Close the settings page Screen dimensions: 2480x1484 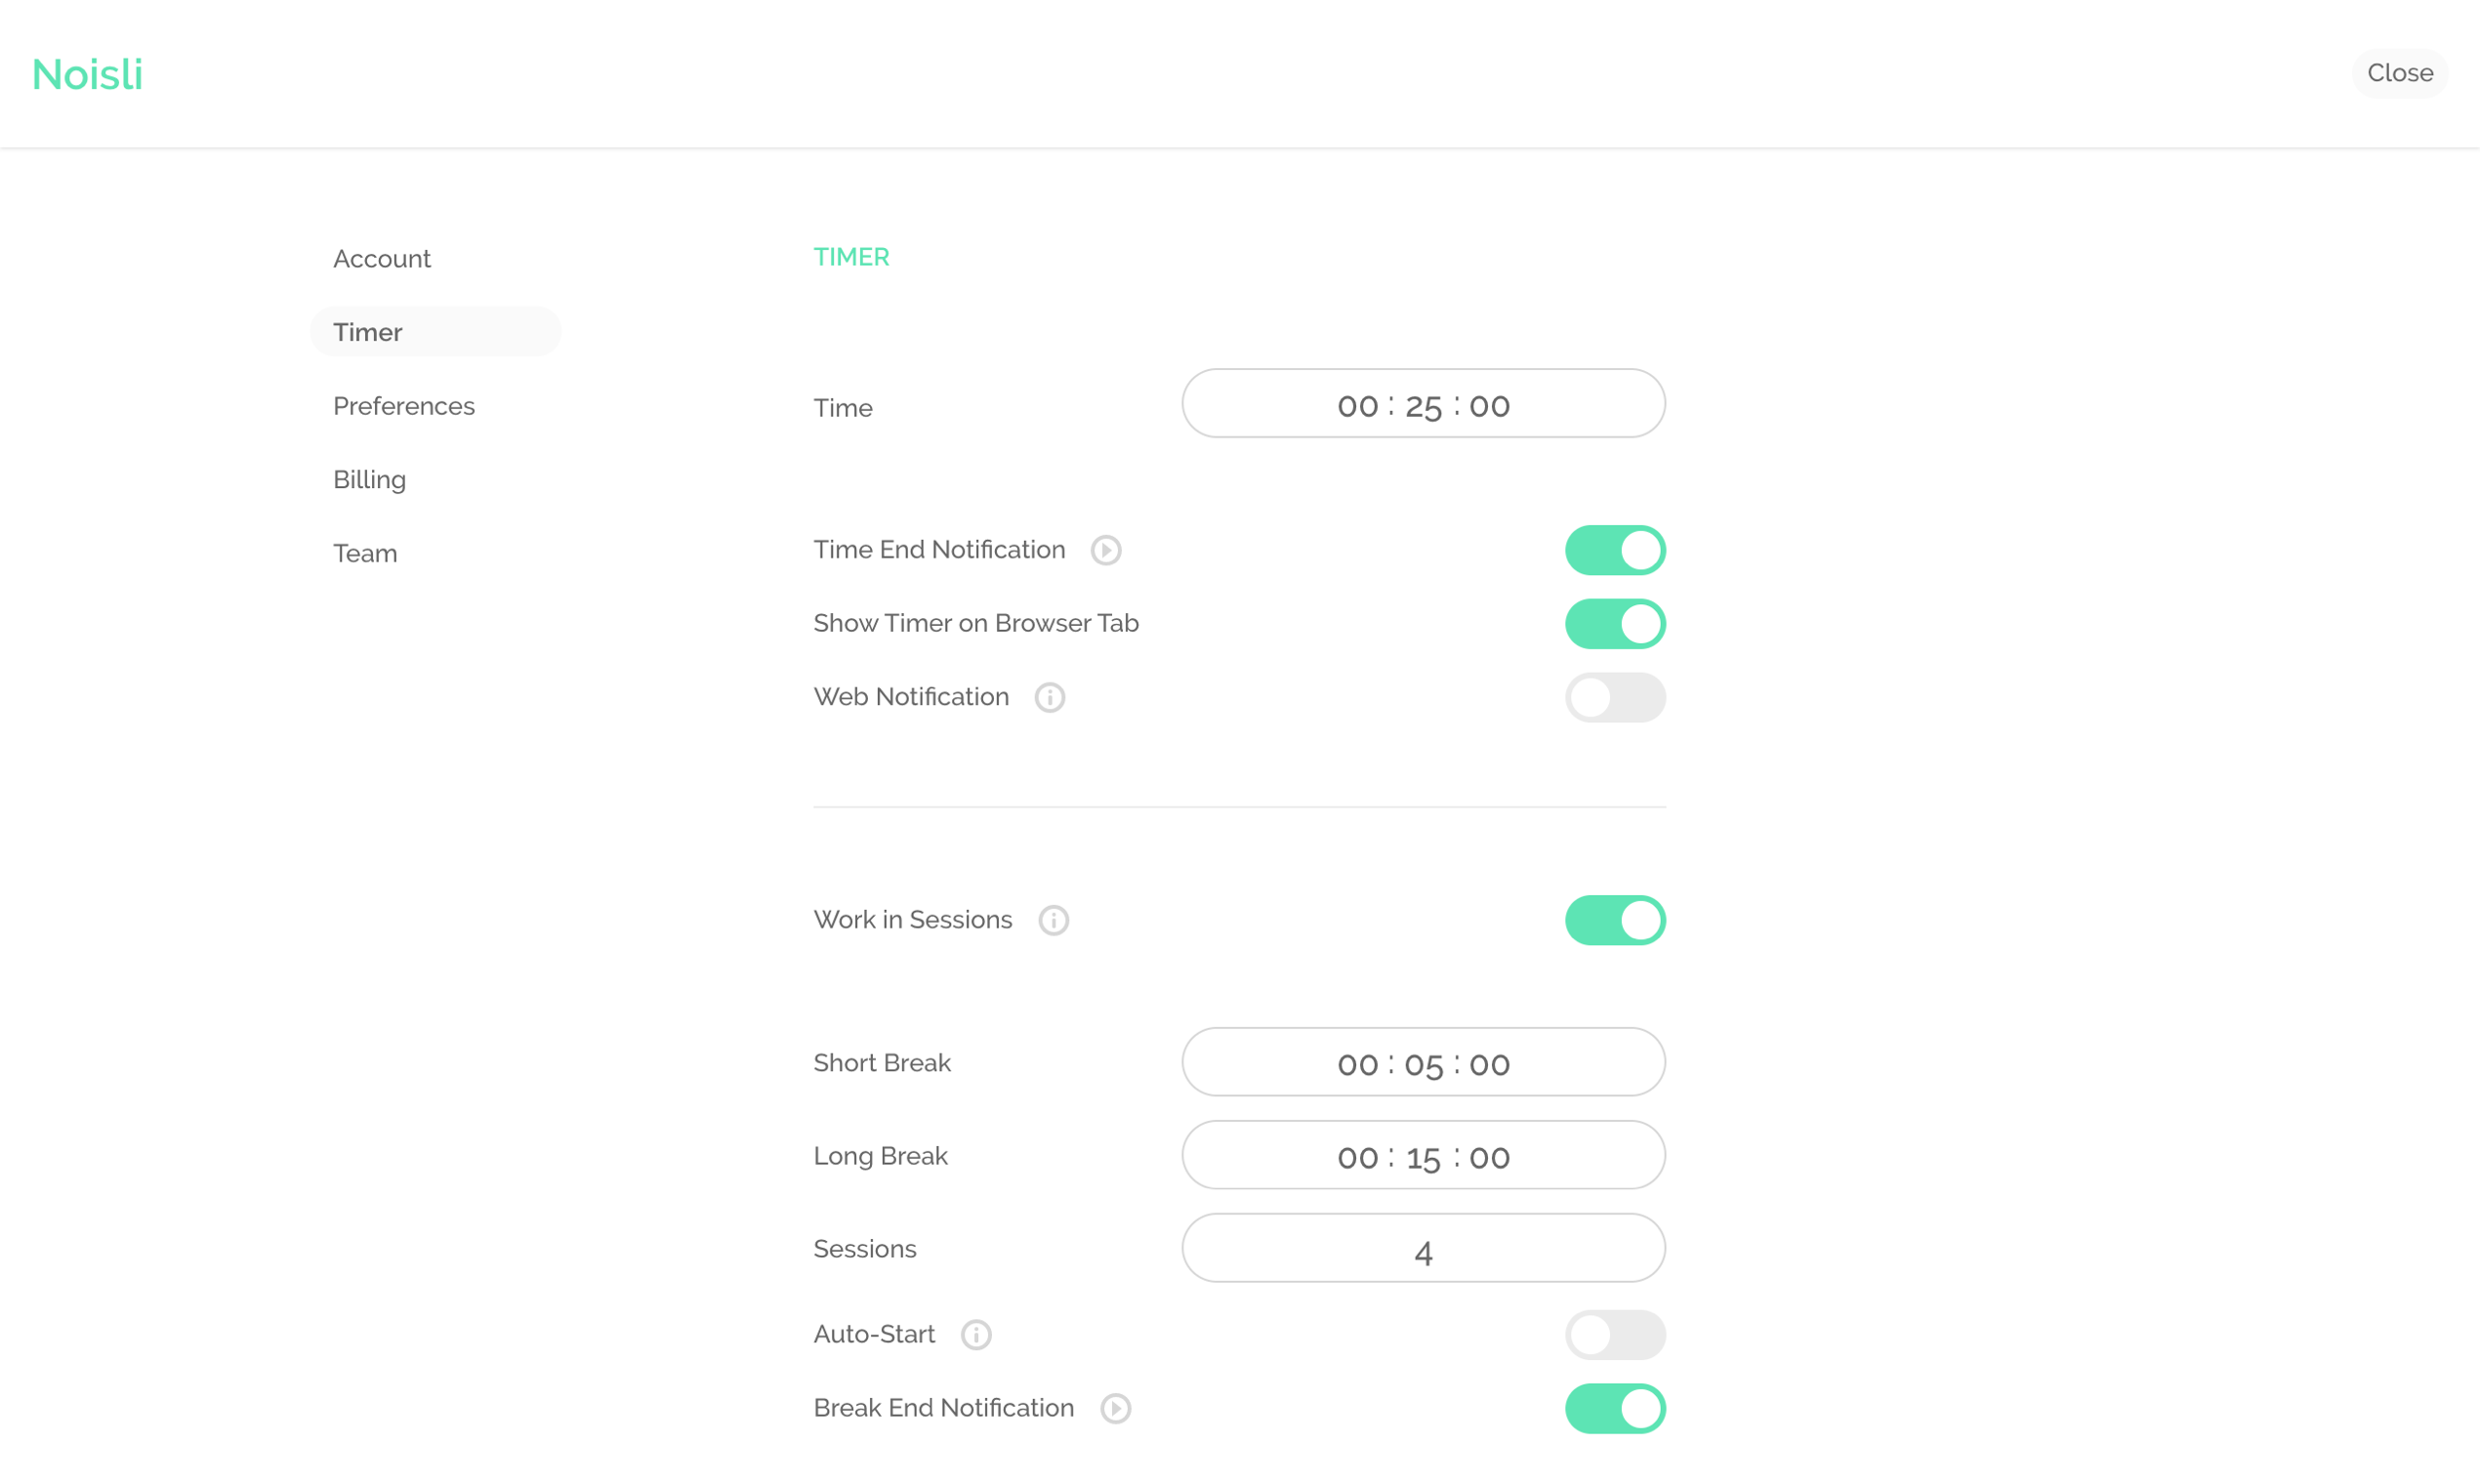coord(2399,73)
